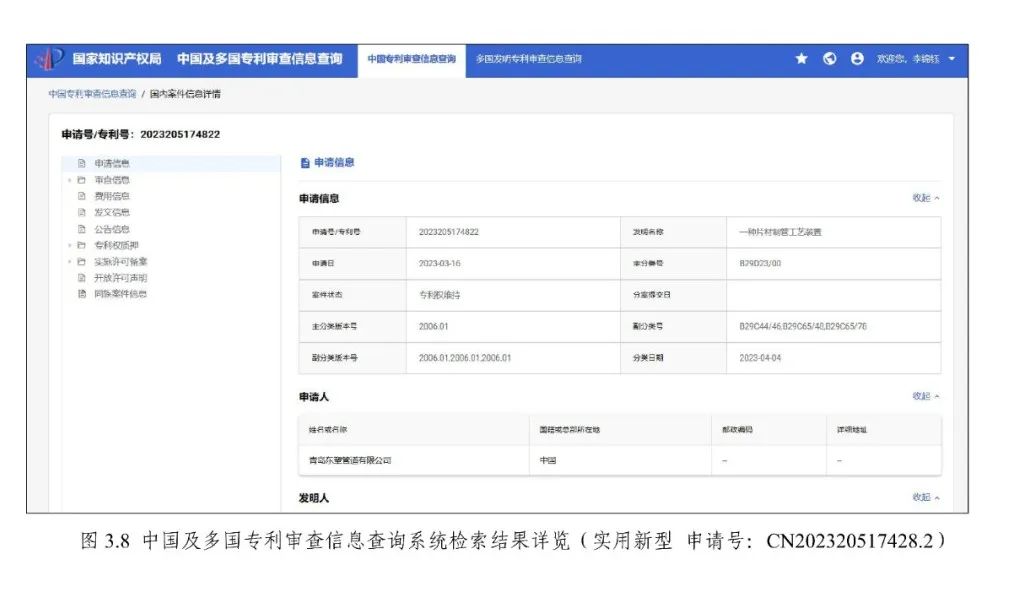
Task: Open the user account avatar icon
Action: (857, 59)
